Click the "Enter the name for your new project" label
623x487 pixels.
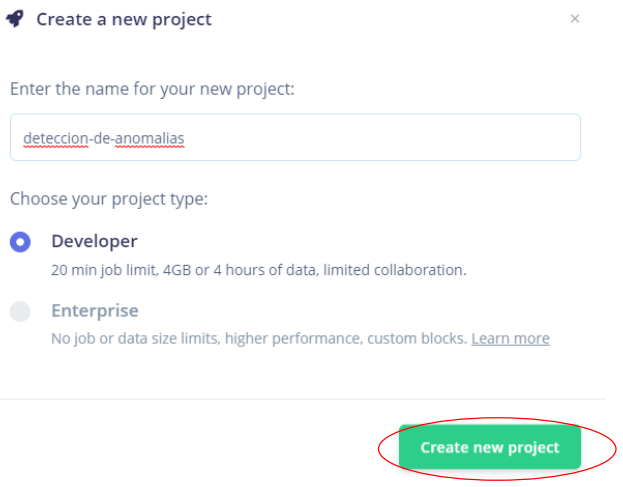click(x=152, y=89)
